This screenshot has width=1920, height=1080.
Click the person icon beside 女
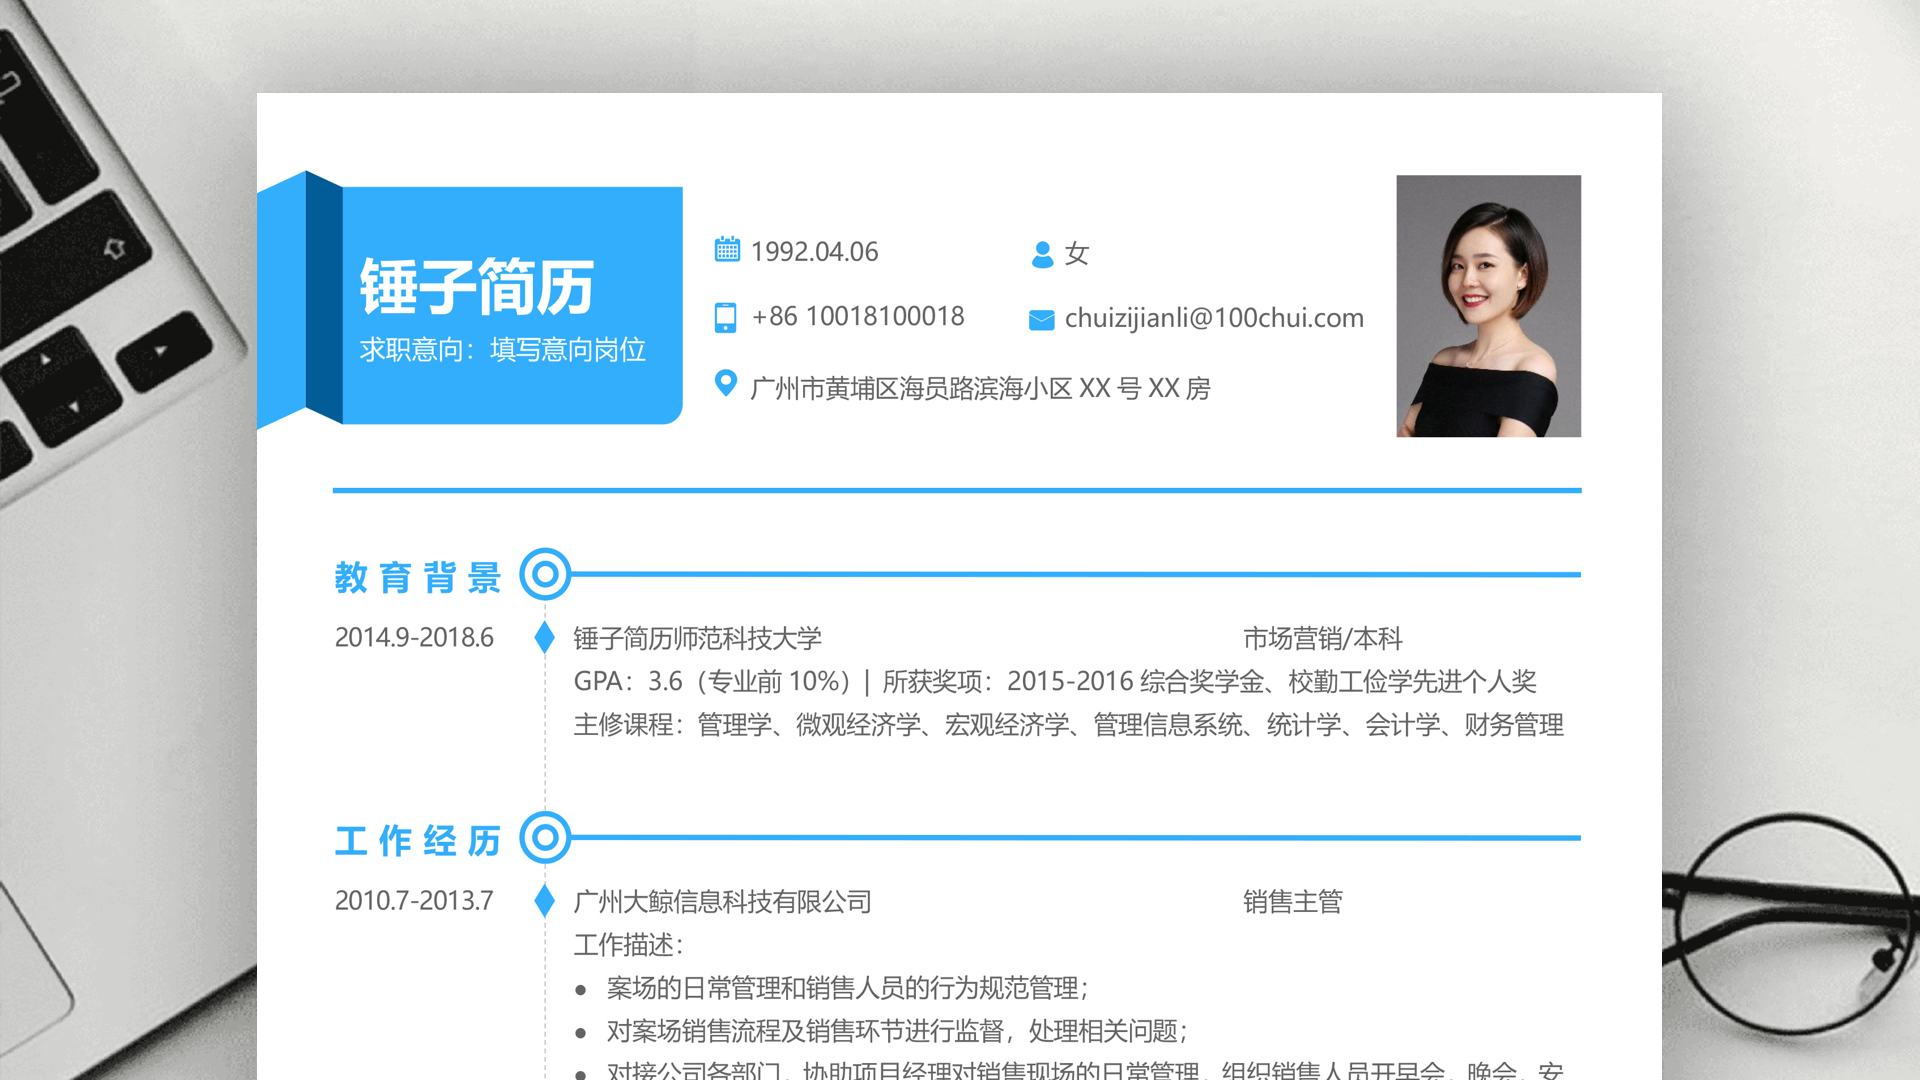click(1042, 254)
